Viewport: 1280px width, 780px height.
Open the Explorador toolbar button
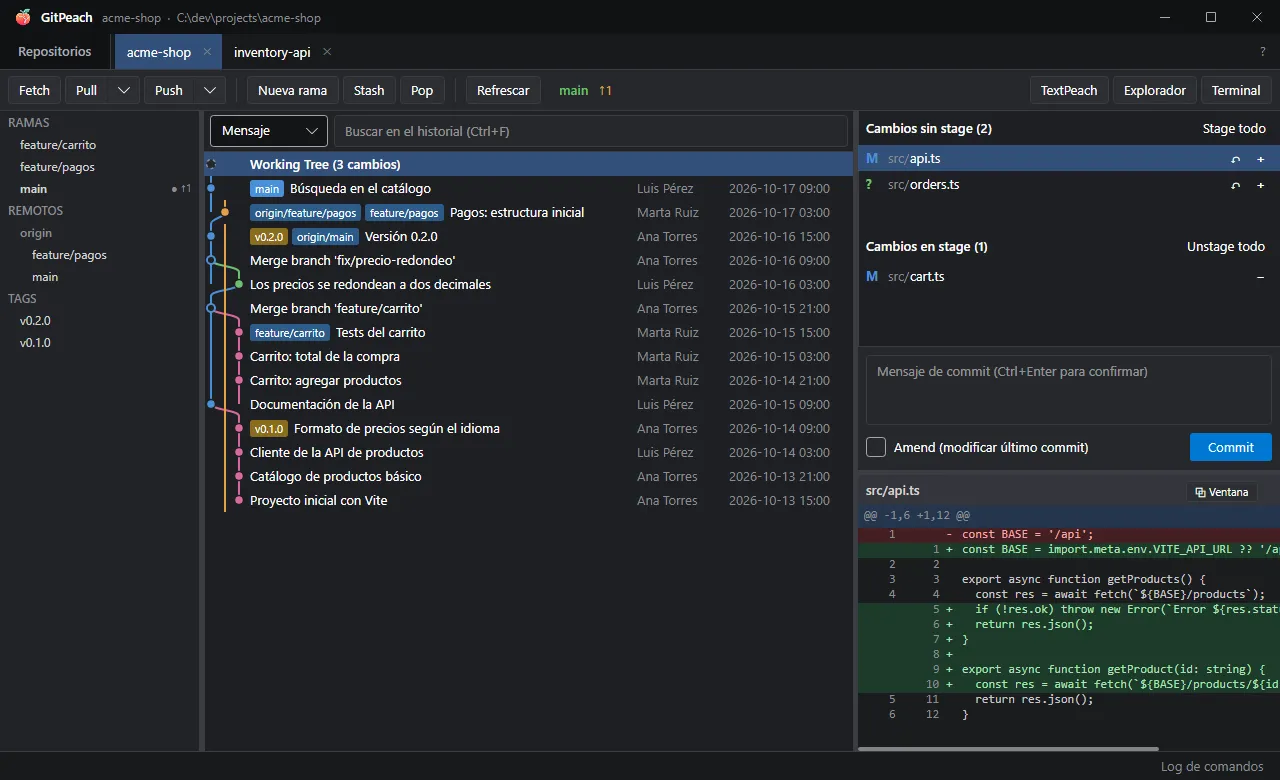coord(1155,90)
